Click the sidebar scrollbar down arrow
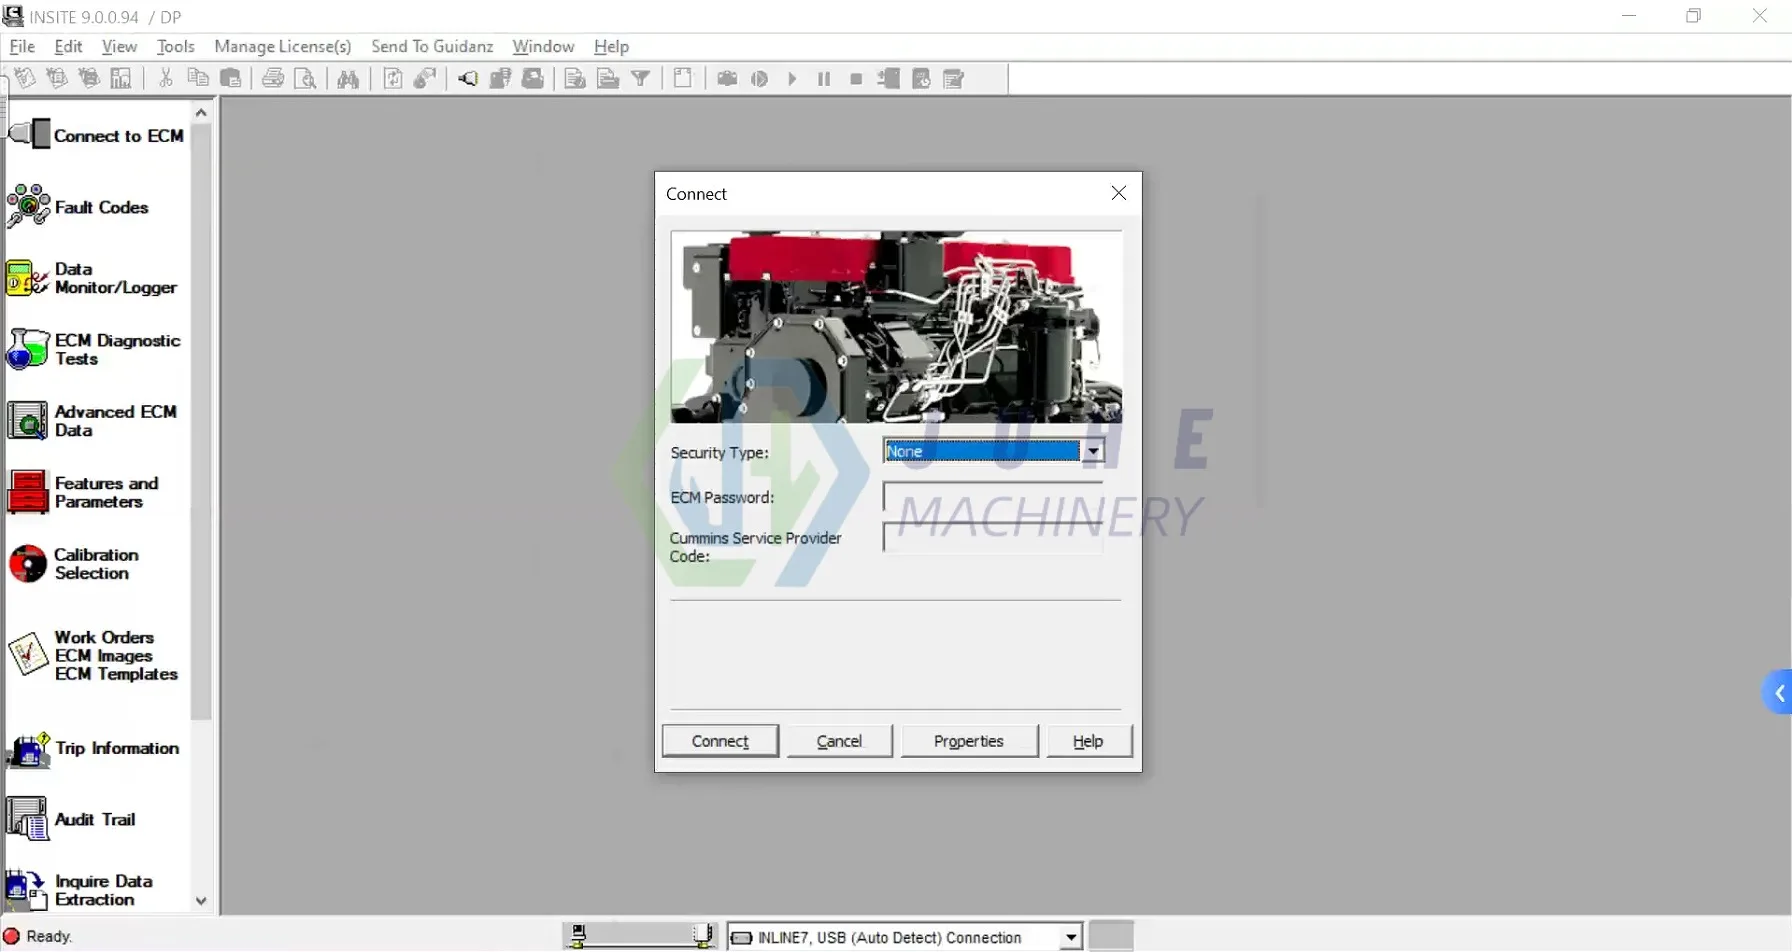The width and height of the screenshot is (1792, 952). point(201,901)
